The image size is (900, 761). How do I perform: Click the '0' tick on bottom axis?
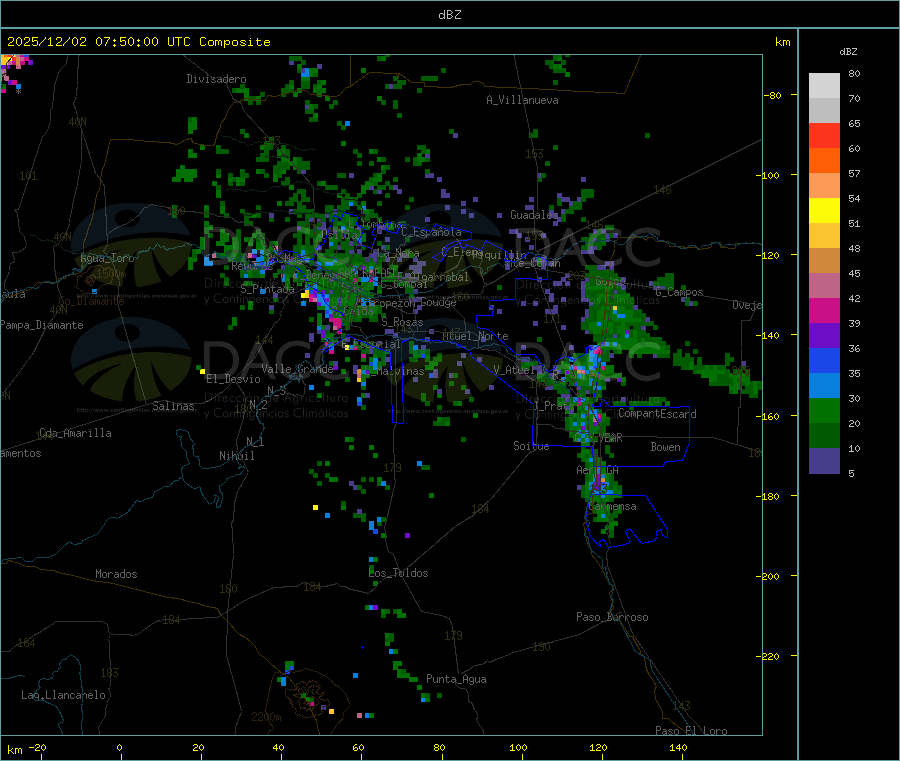tap(119, 747)
